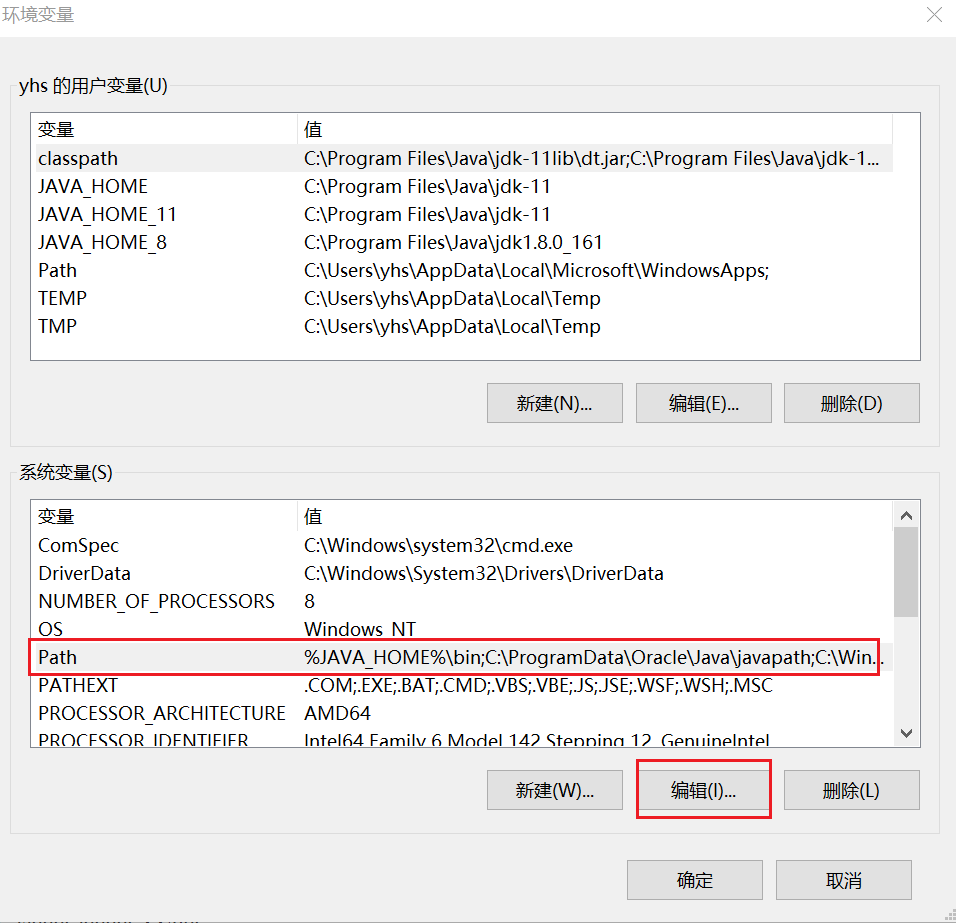Click the scrollbar down arrow

pyautogui.click(x=906, y=733)
